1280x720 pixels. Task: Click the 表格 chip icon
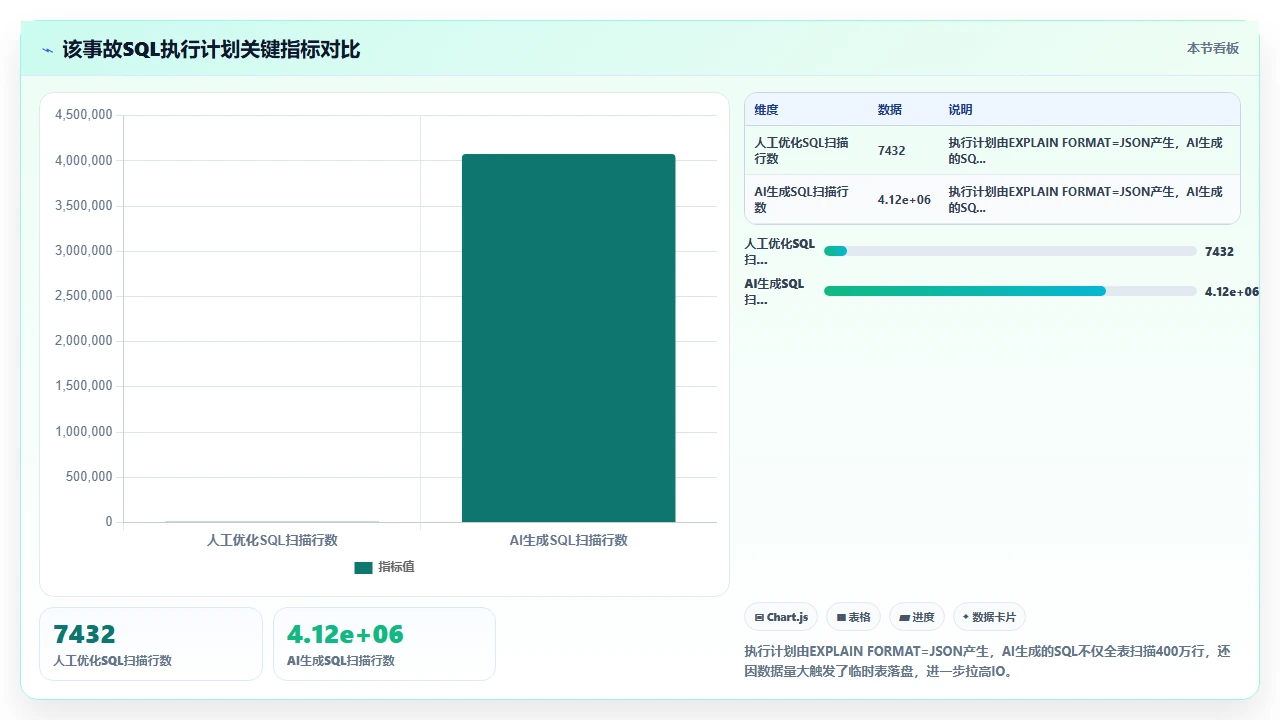point(842,618)
